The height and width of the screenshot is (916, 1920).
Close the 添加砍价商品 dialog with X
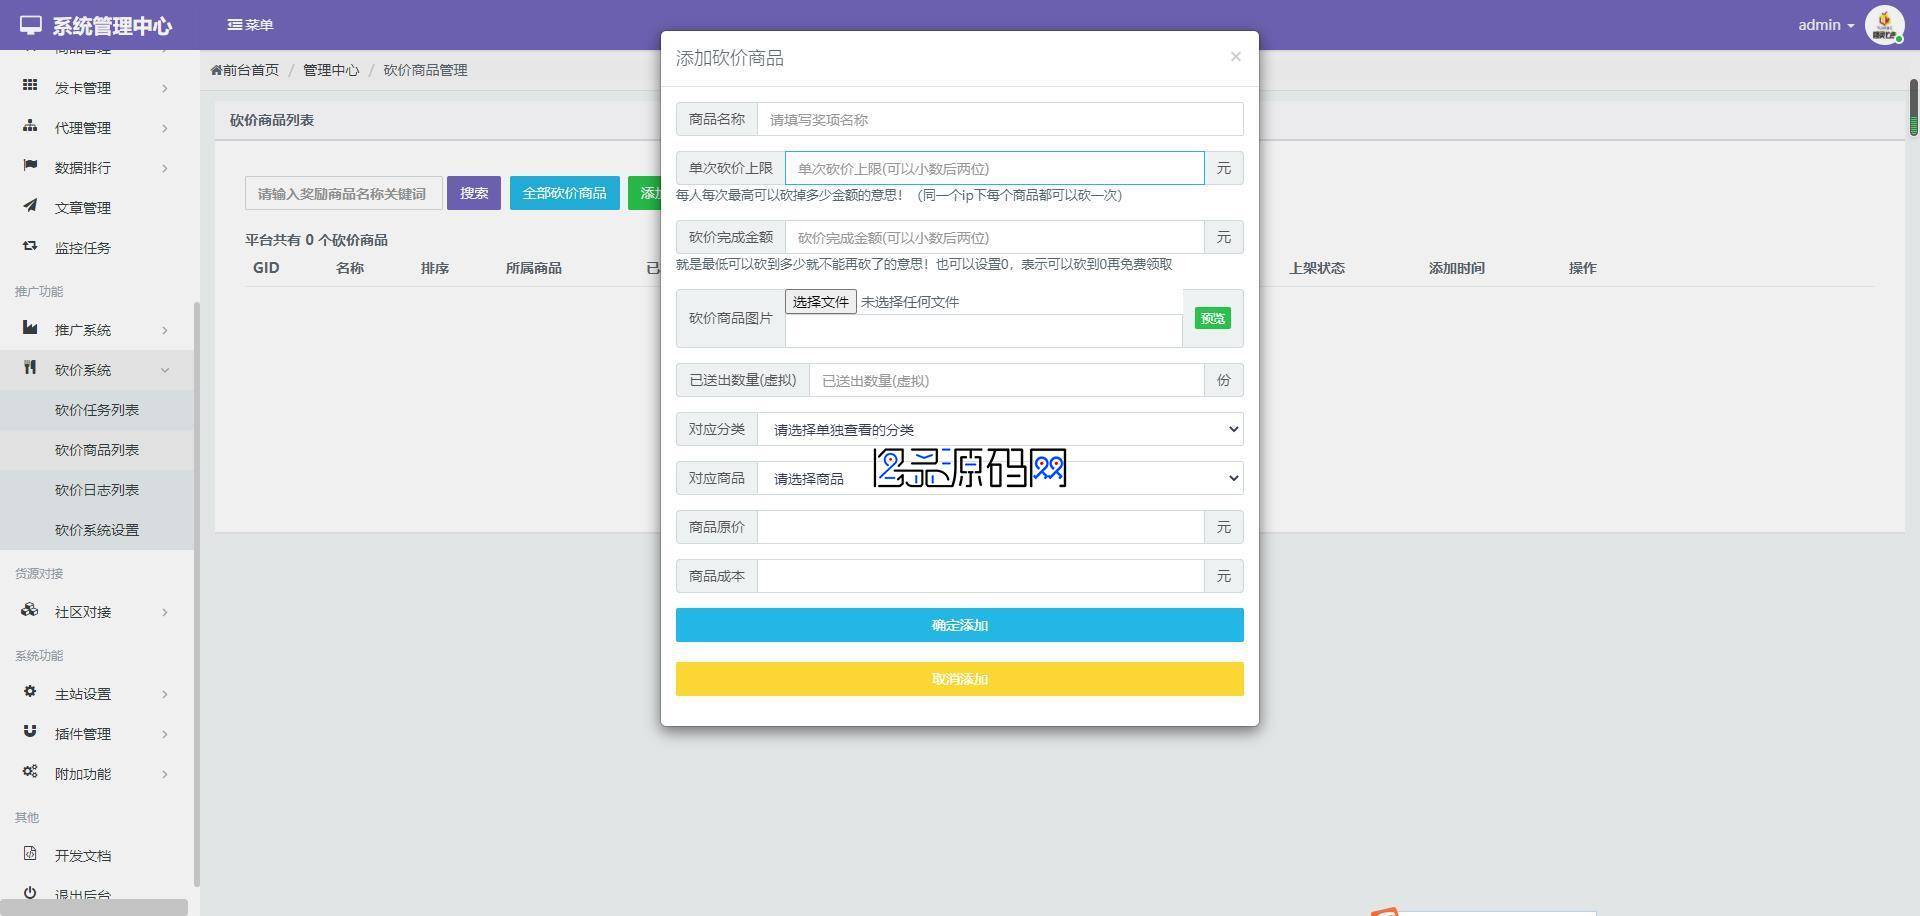pos(1236,57)
